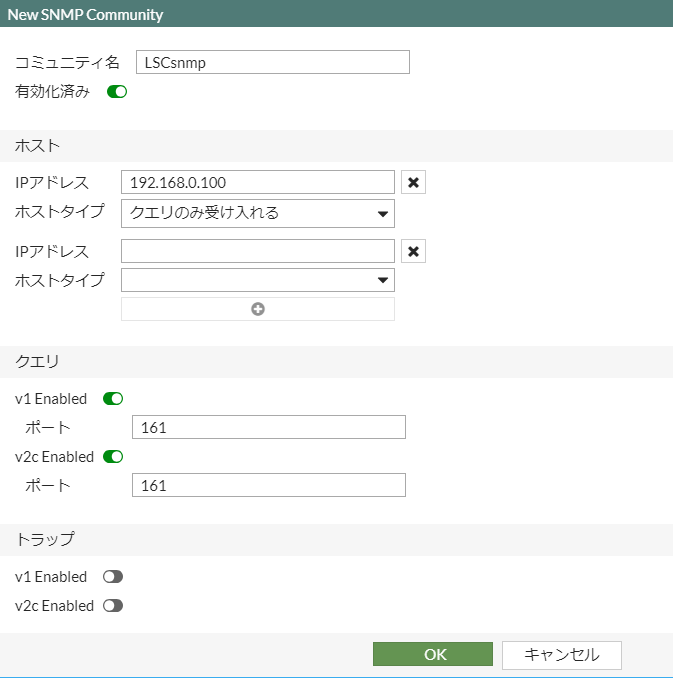Open the empty second ホストタイプ dropdown

[x=258, y=280]
